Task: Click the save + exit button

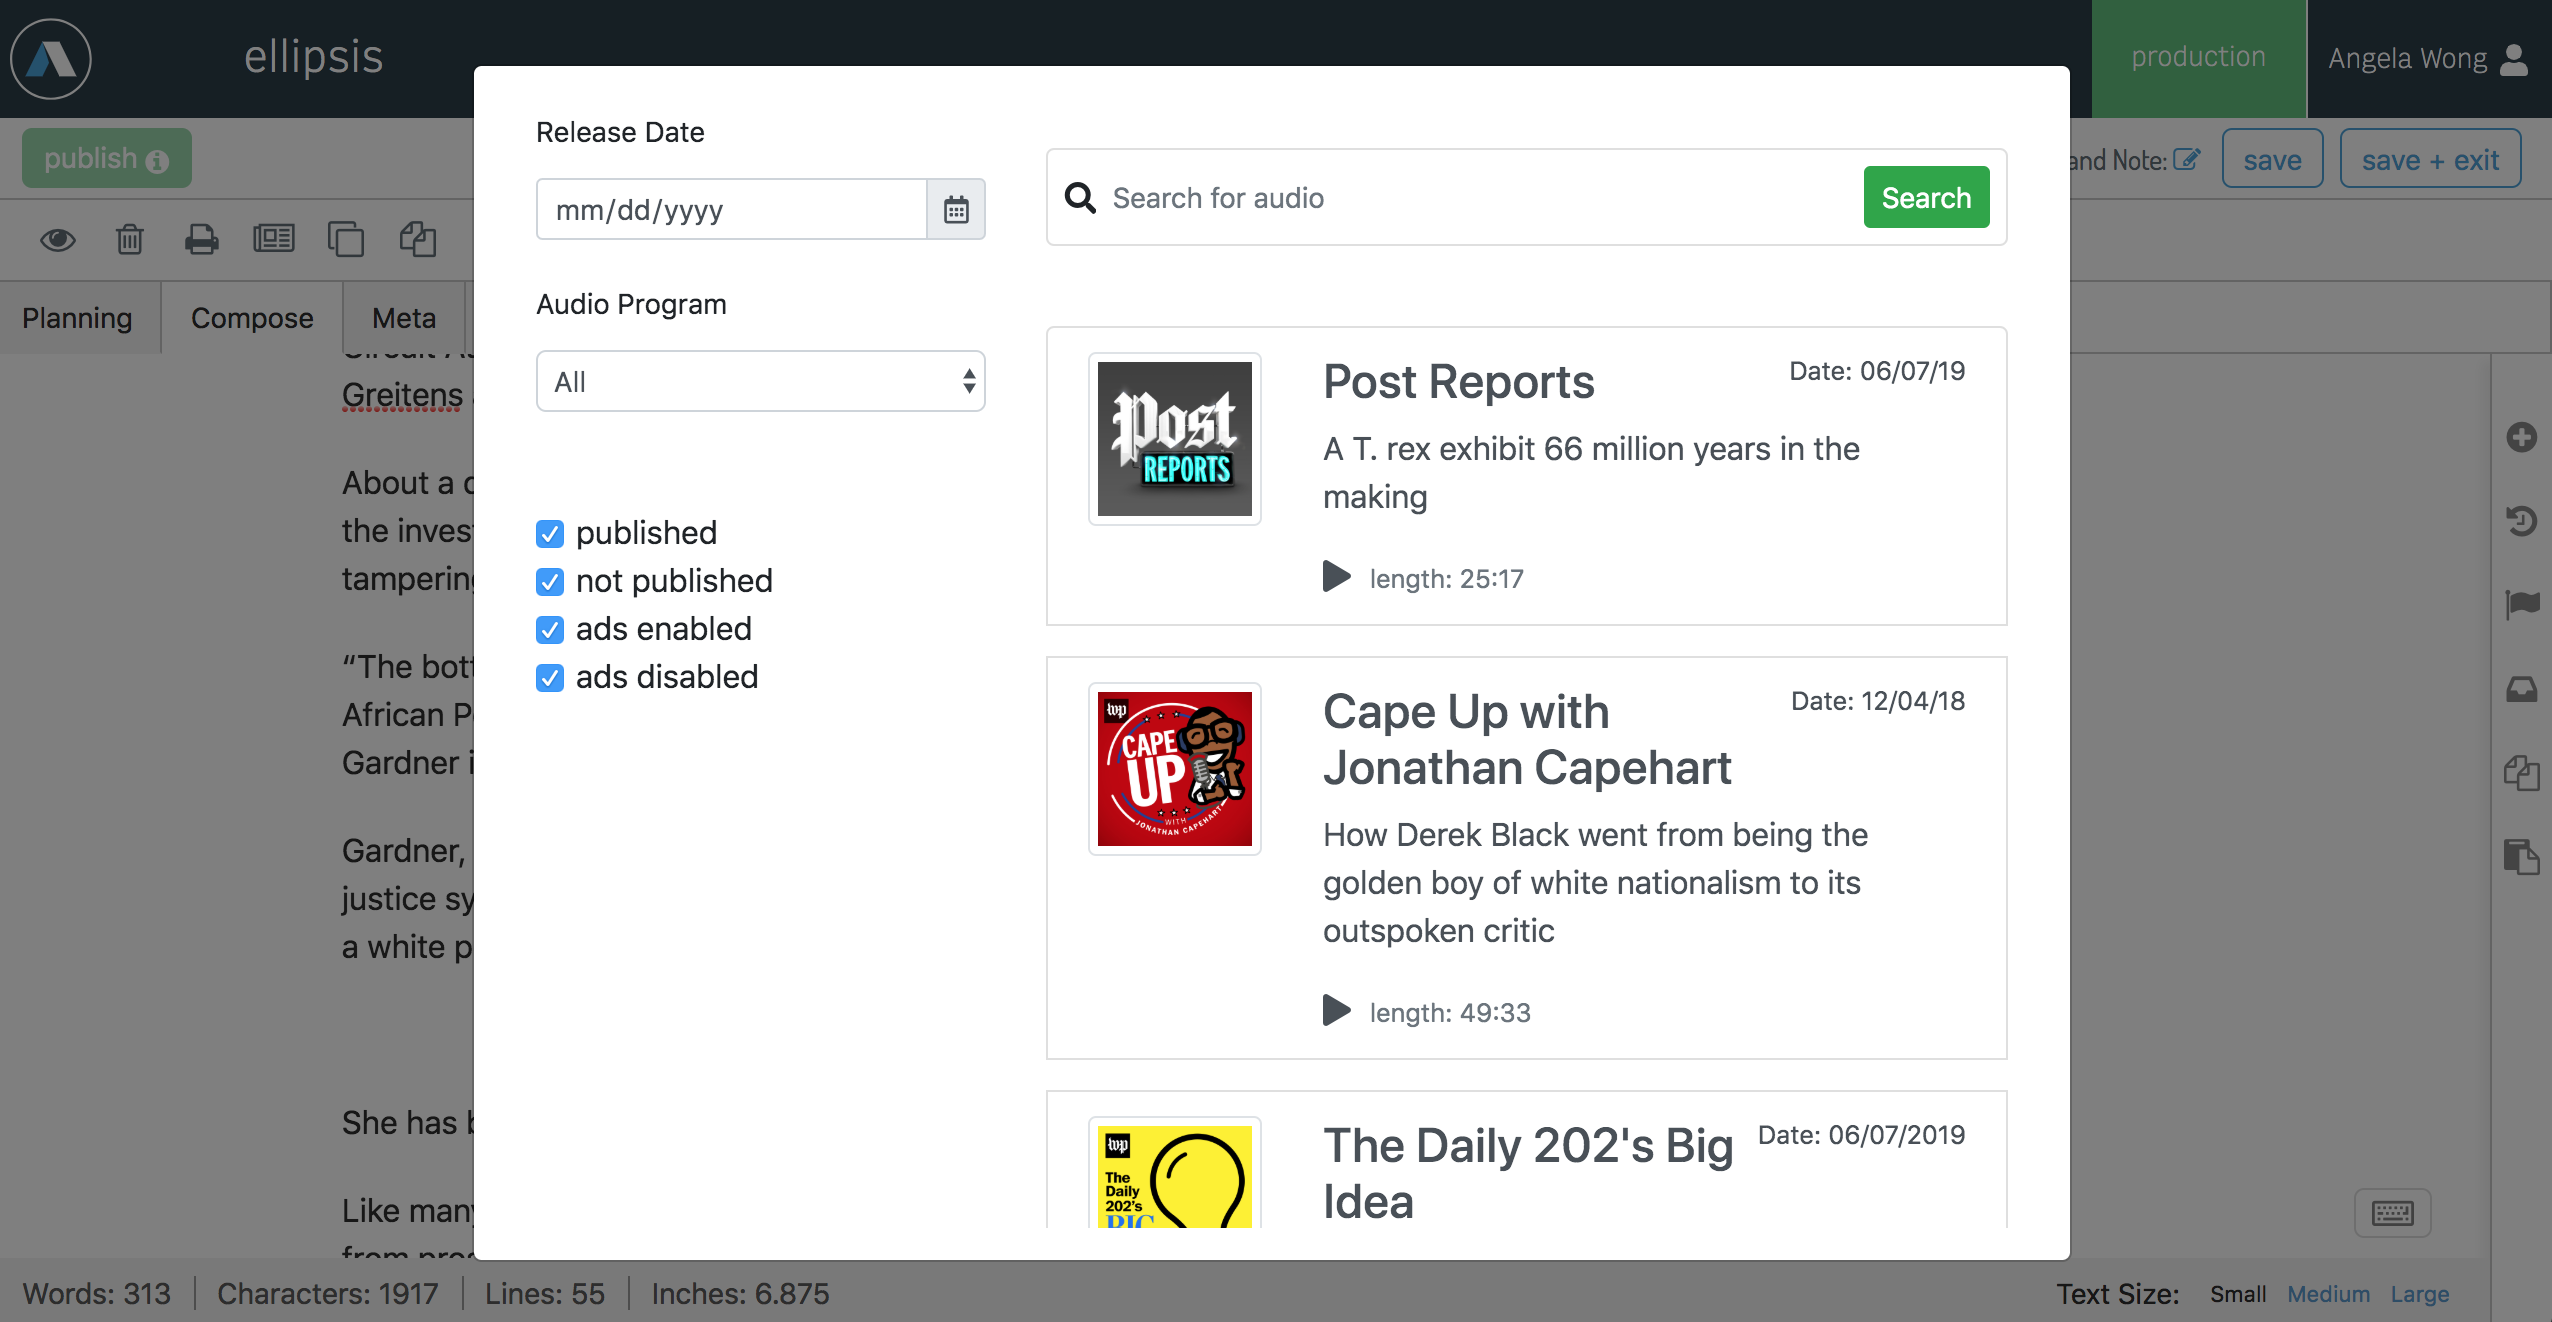Action: pyautogui.click(x=2430, y=159)
